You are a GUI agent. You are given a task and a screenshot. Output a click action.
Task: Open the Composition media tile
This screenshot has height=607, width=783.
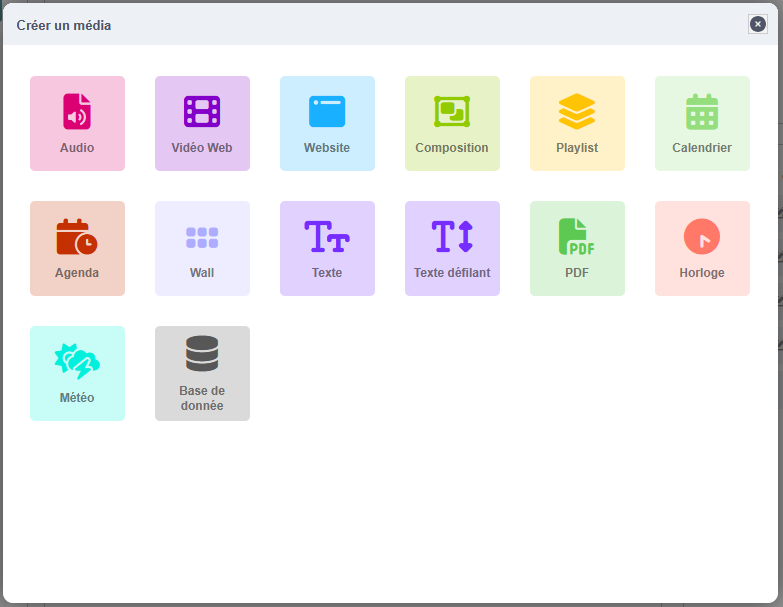452,123
